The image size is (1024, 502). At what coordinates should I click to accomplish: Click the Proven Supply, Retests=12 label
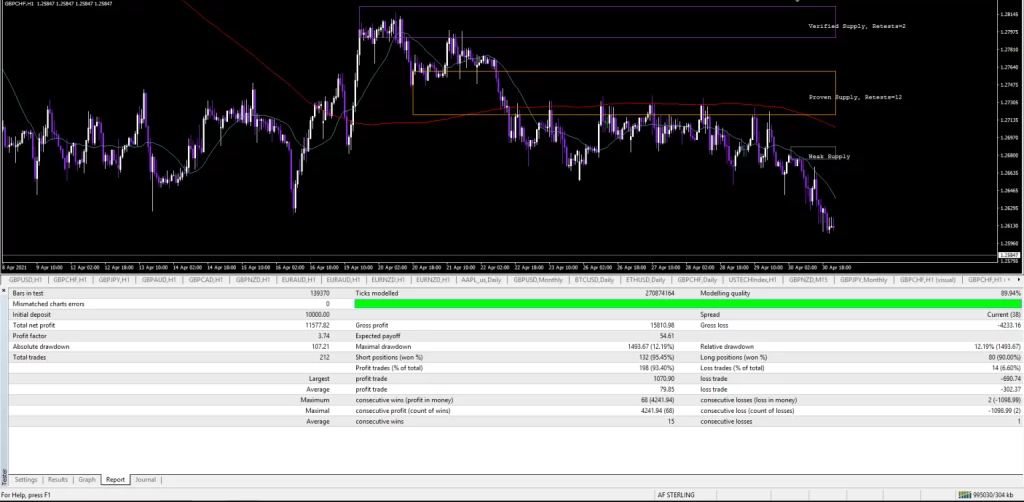pos(855,97)
